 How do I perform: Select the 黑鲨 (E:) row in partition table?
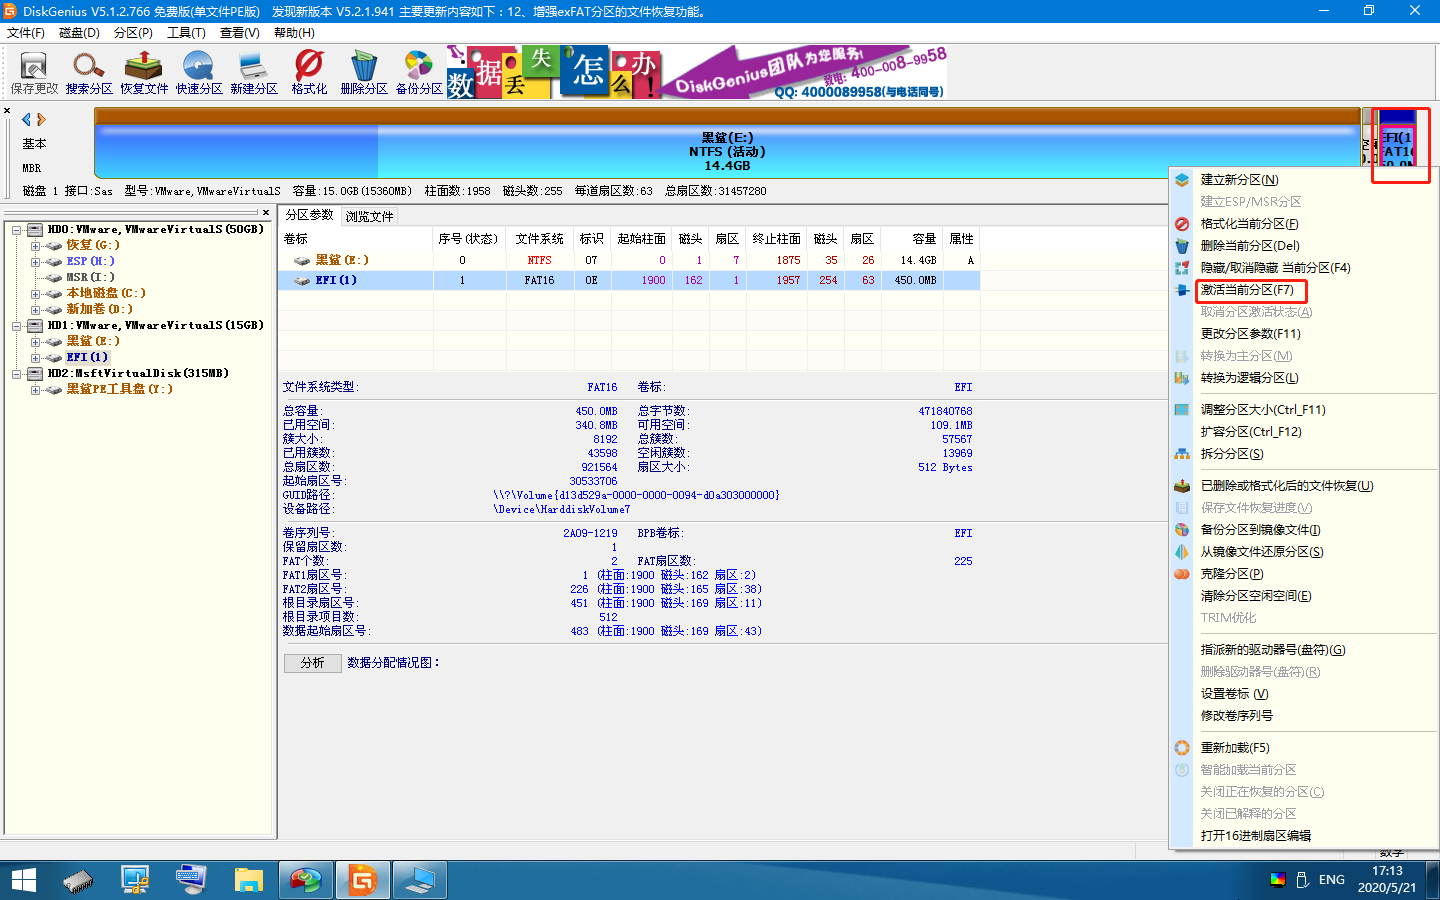[629, 260]
